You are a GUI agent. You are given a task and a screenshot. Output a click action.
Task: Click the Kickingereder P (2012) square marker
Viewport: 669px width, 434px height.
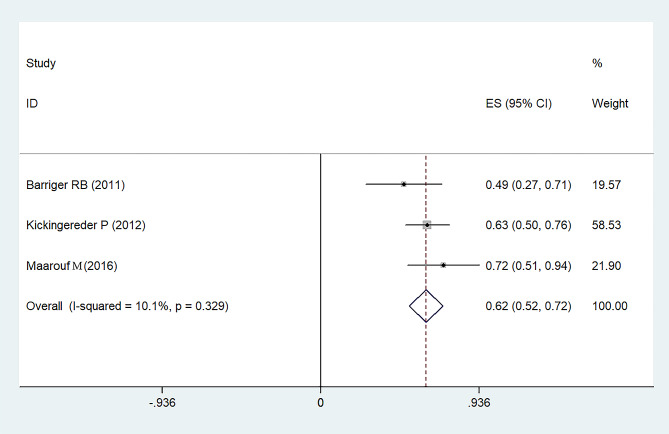pos(427,225)
